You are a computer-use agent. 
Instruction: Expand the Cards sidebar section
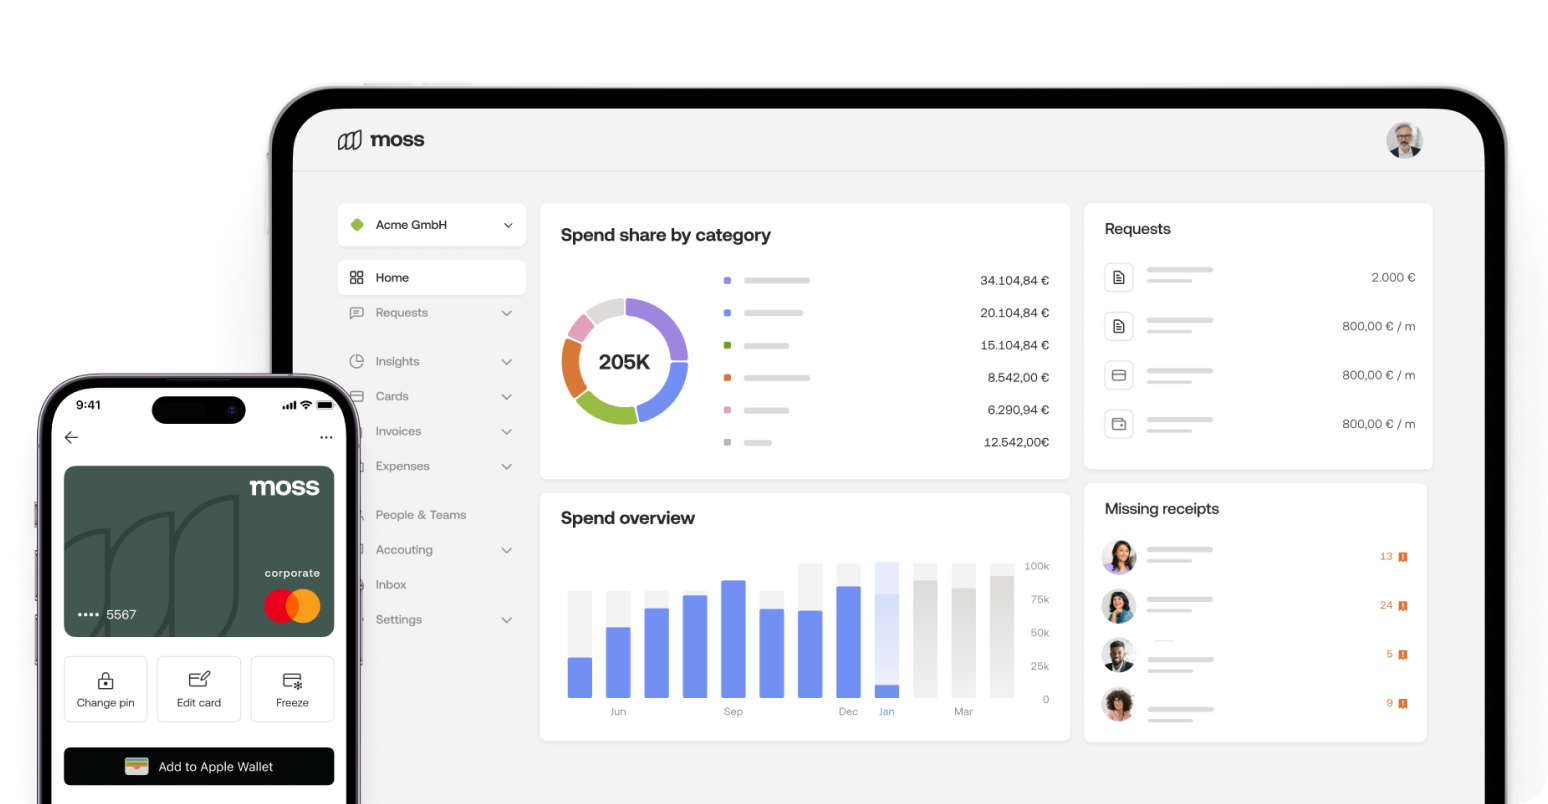coord(506,397)
